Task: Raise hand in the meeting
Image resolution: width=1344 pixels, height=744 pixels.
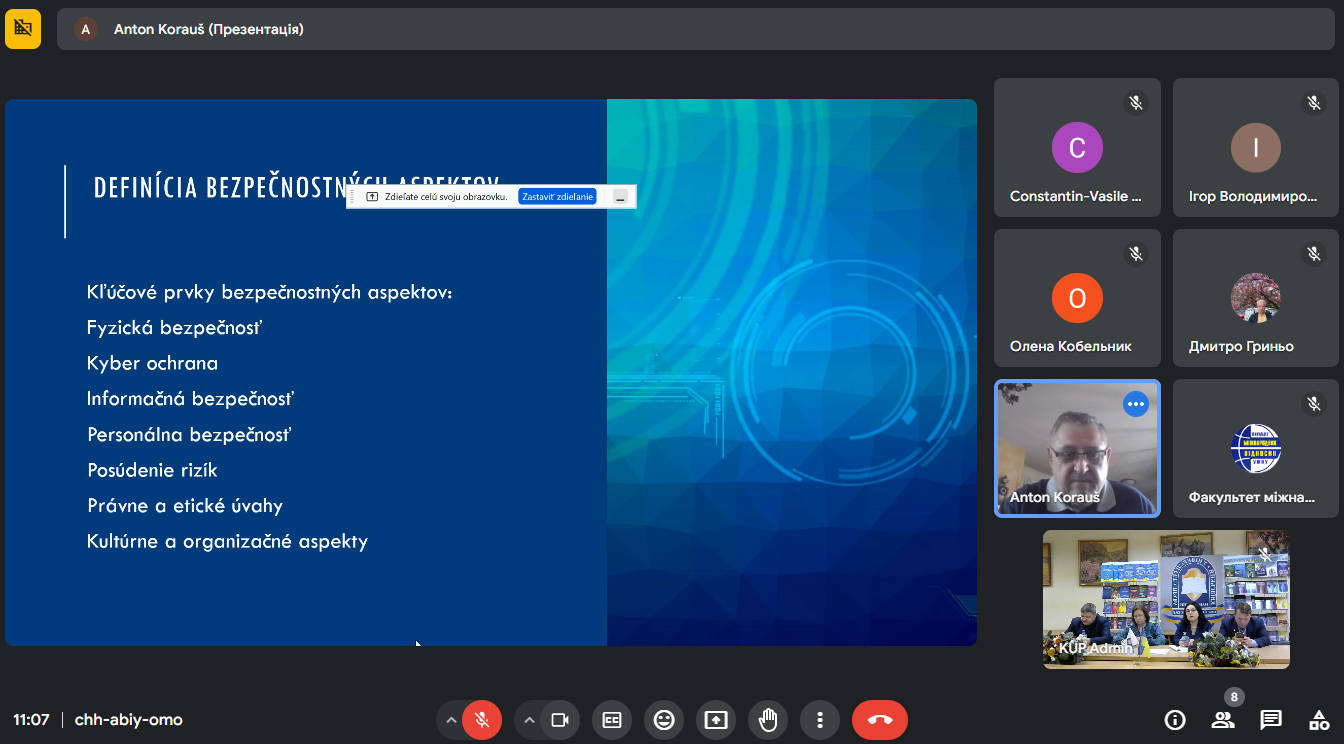Action: point(768,720)
